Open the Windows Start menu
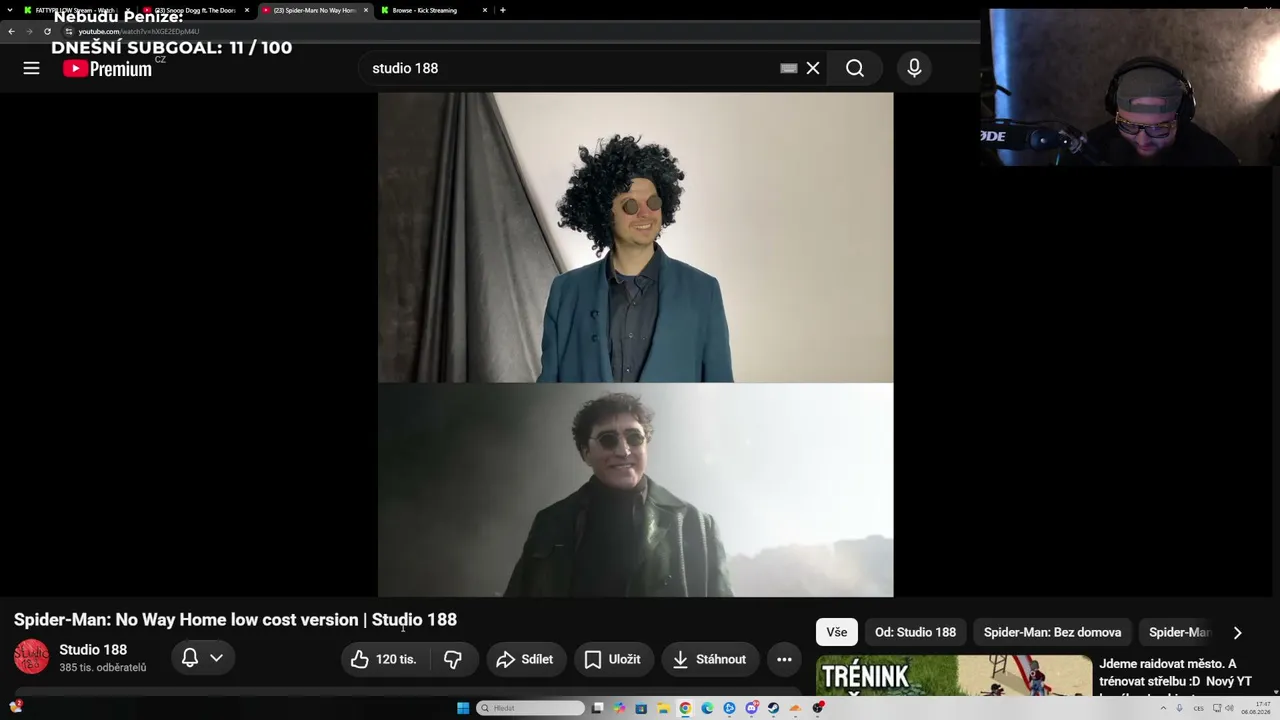The width and height of the screenshot is (1280, 720). point(463,708)
